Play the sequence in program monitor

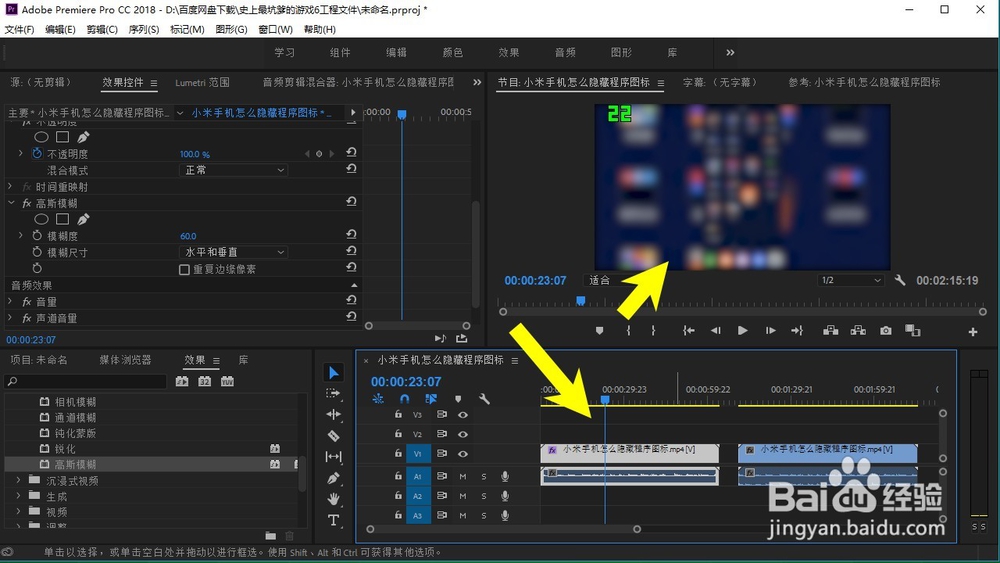coord(742,330)
